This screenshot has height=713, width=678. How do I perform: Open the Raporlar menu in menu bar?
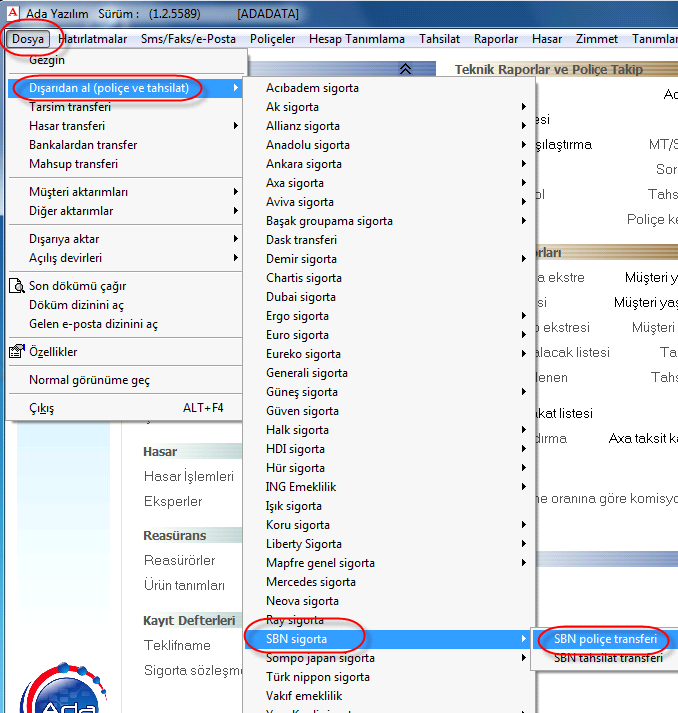tap(497, 39)
